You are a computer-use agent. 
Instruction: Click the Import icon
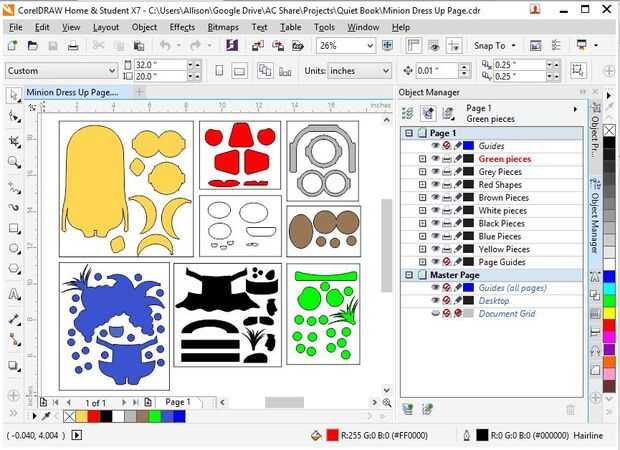pyautogui.click(x=258, y=46)
